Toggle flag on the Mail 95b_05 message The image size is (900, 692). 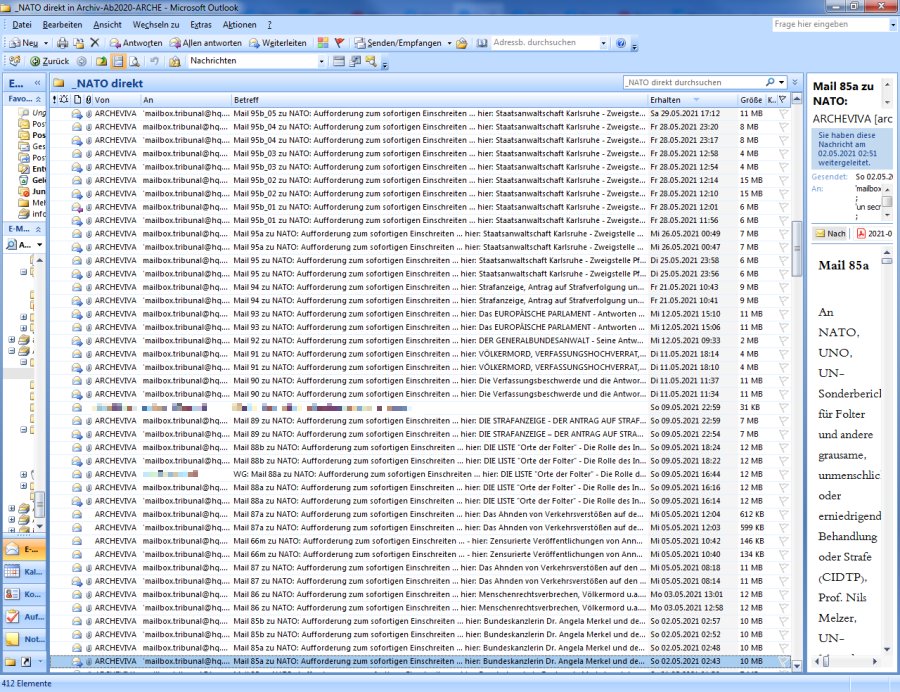[x=783, y=114]
